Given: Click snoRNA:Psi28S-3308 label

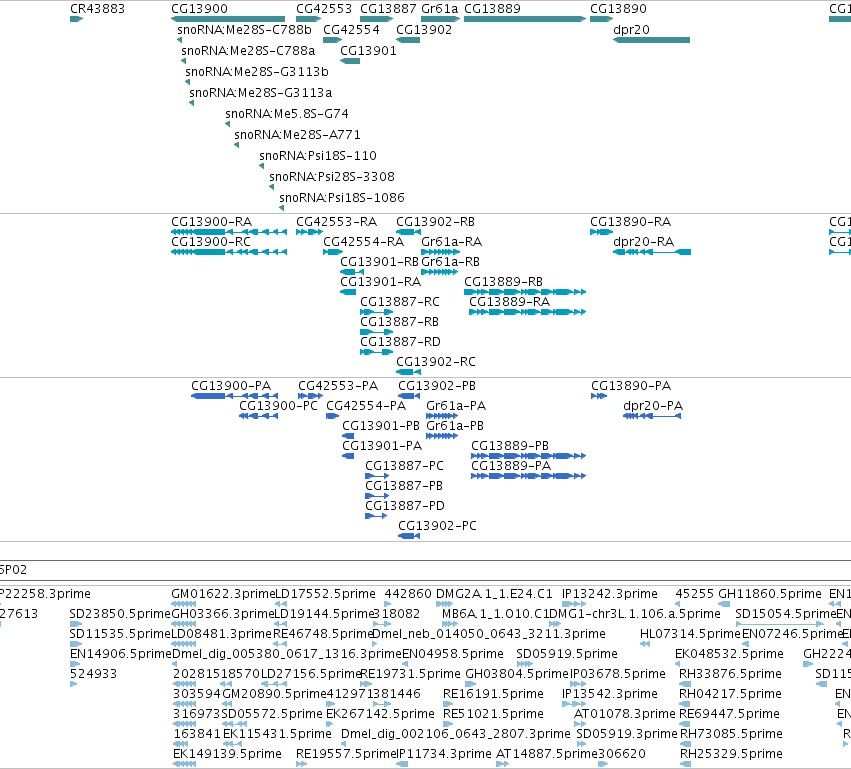Looking at the screenshot, I should 332,177.
